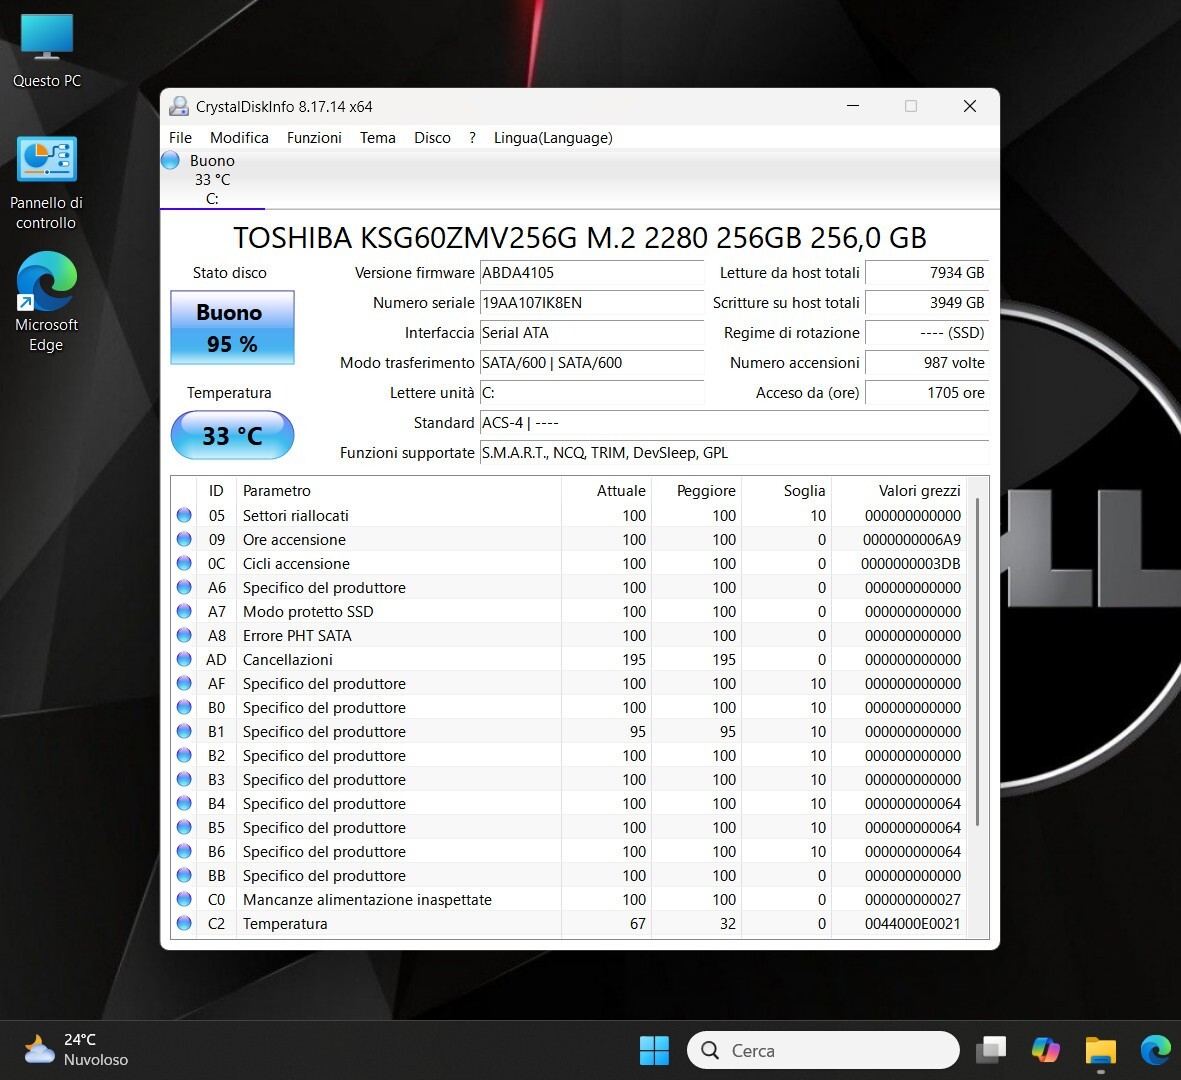This screenshot has height=1080, width=1181.
Task: Click the Interfaccia field Serial ATA
Action: (591, 333)
